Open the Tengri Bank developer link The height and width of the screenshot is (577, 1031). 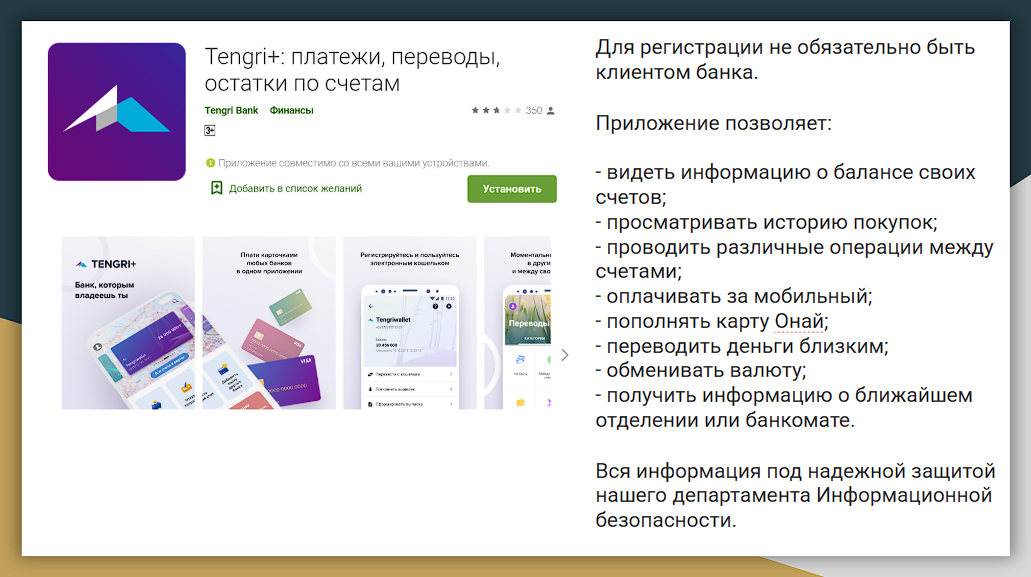[231, 110]
